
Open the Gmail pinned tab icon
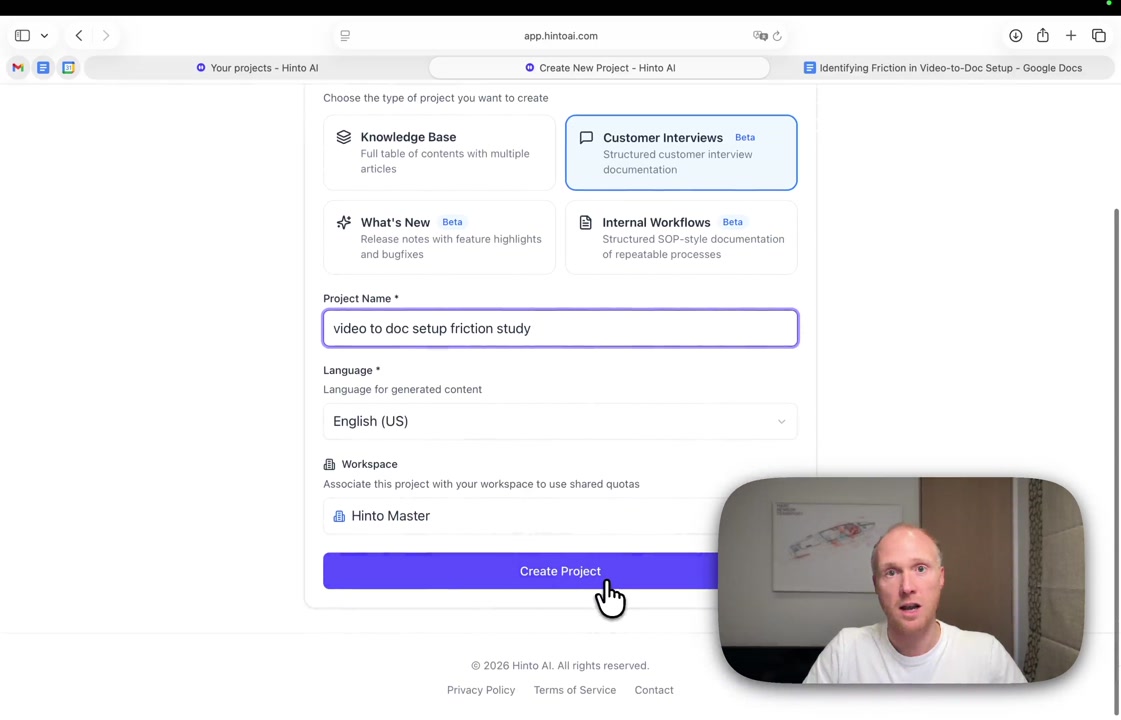18,68
